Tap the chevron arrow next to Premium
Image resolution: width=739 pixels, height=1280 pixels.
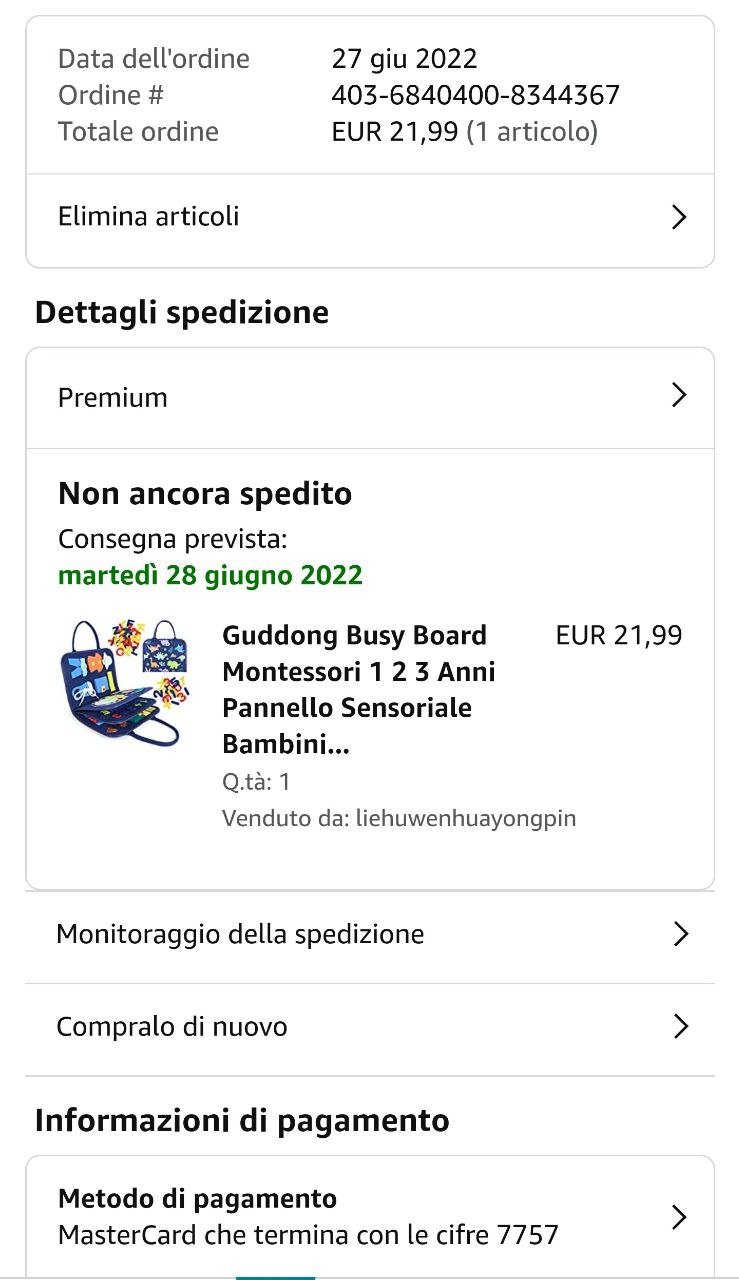679,396
